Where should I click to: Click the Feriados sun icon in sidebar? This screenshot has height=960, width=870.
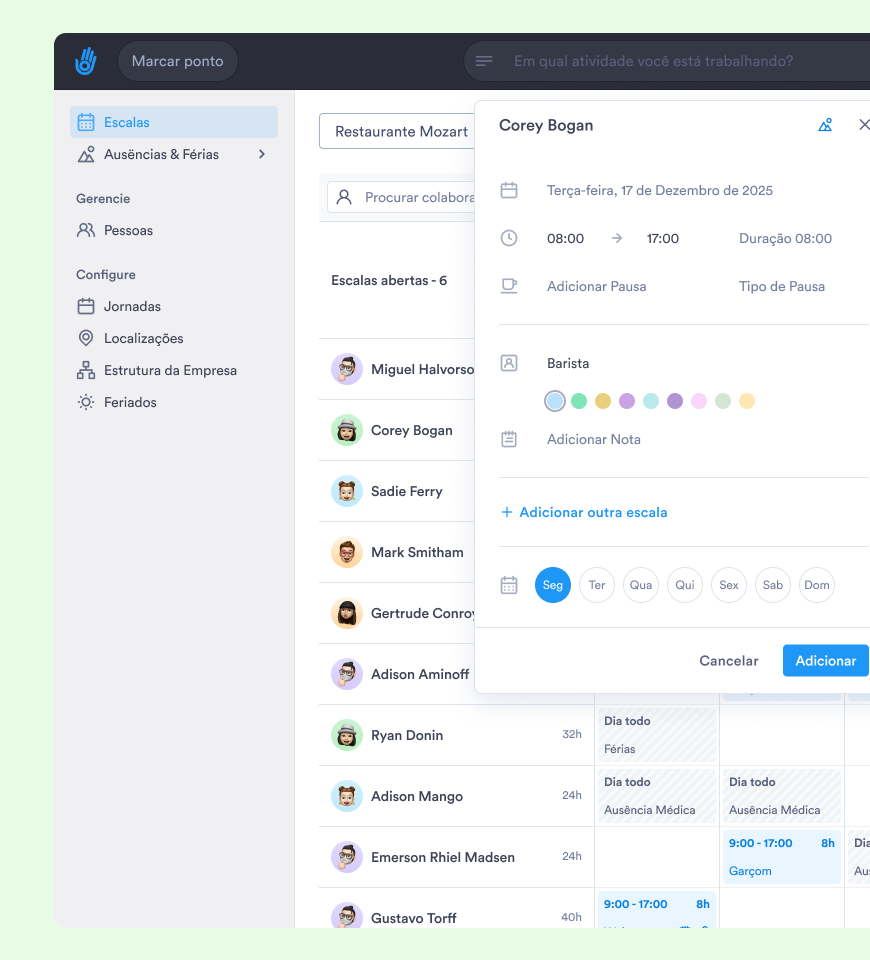coord(86,402)
